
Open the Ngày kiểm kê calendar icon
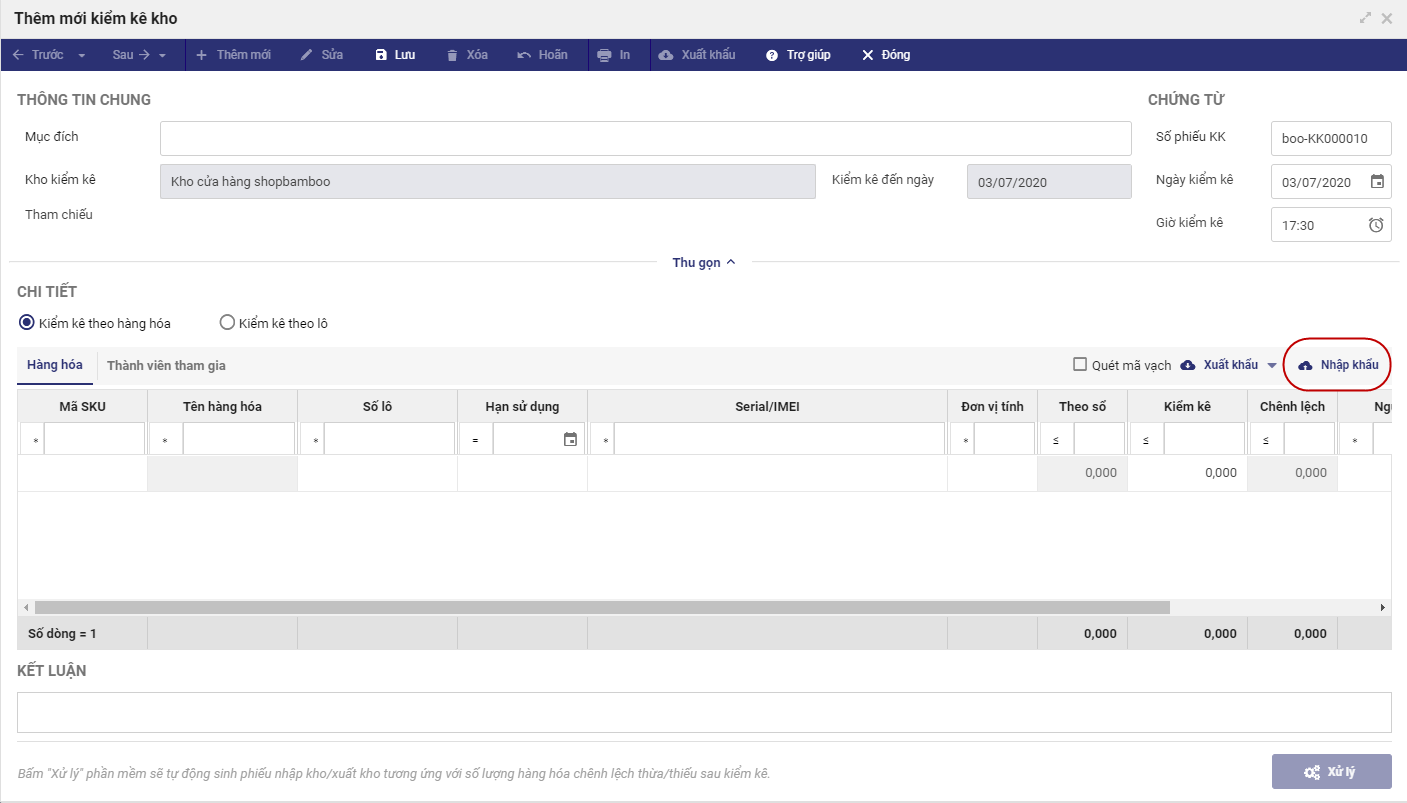coord(1377,182)
